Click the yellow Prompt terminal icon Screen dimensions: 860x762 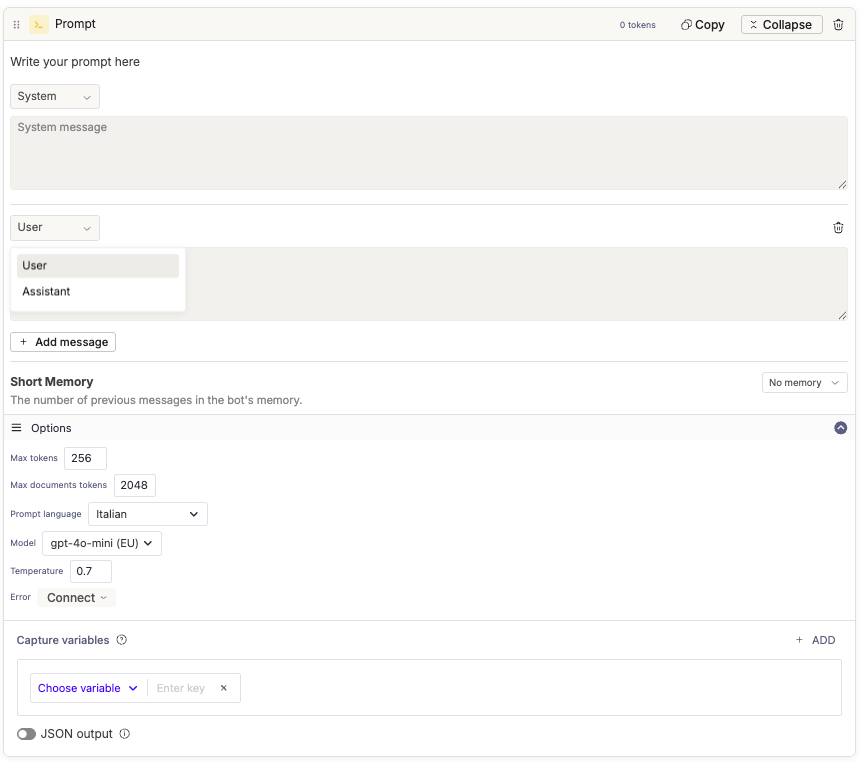(39, 24)
